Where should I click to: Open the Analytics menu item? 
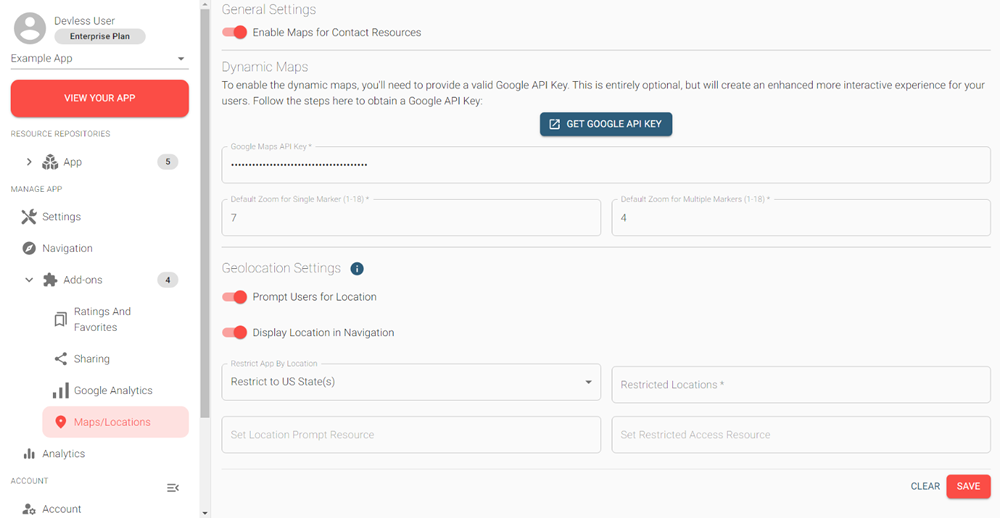(x=63, y=454)
